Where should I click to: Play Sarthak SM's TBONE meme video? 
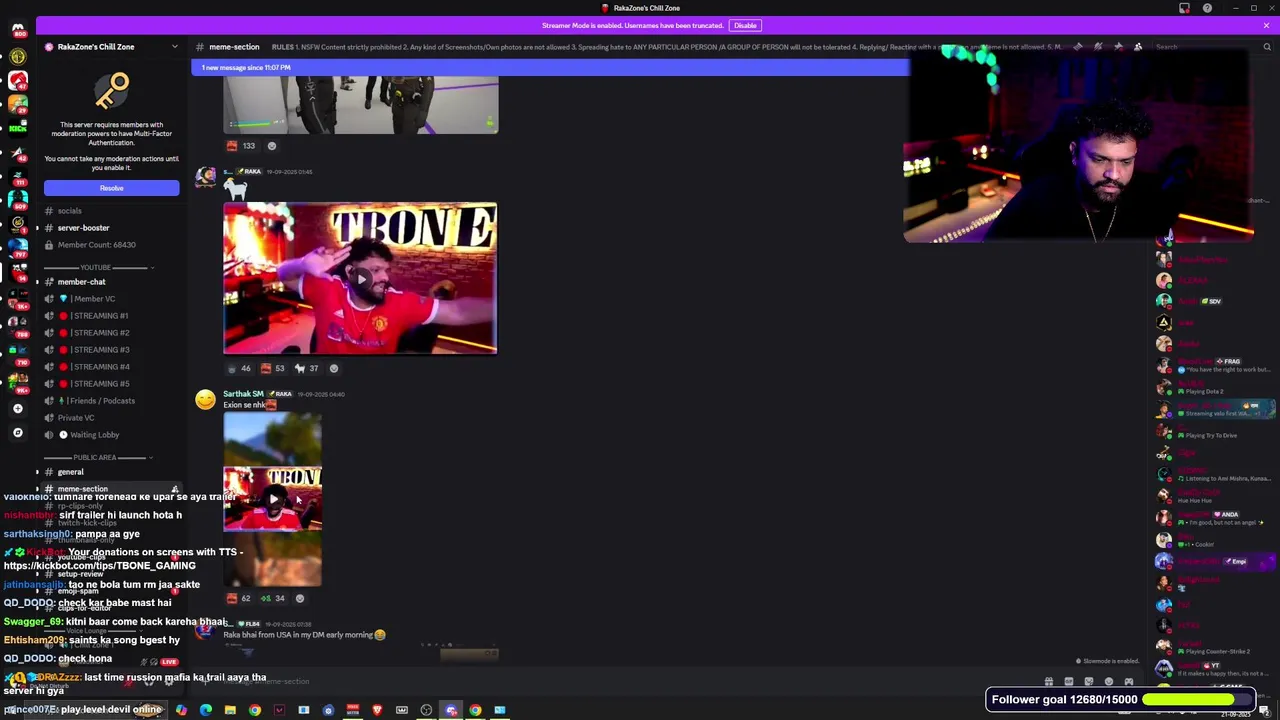(272, 499)
